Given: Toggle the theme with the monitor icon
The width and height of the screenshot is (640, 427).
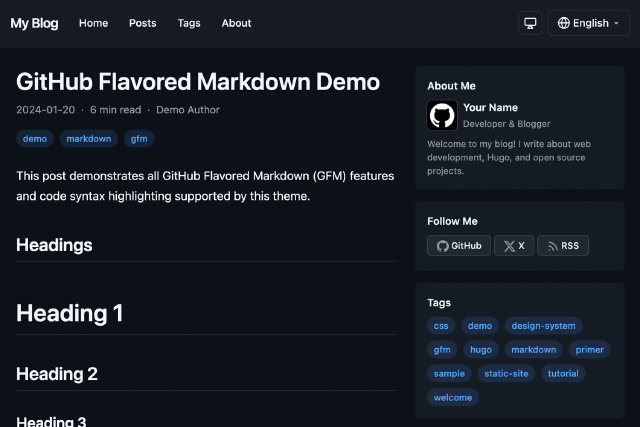Looking at the screenshot, I should coord(530,23).
